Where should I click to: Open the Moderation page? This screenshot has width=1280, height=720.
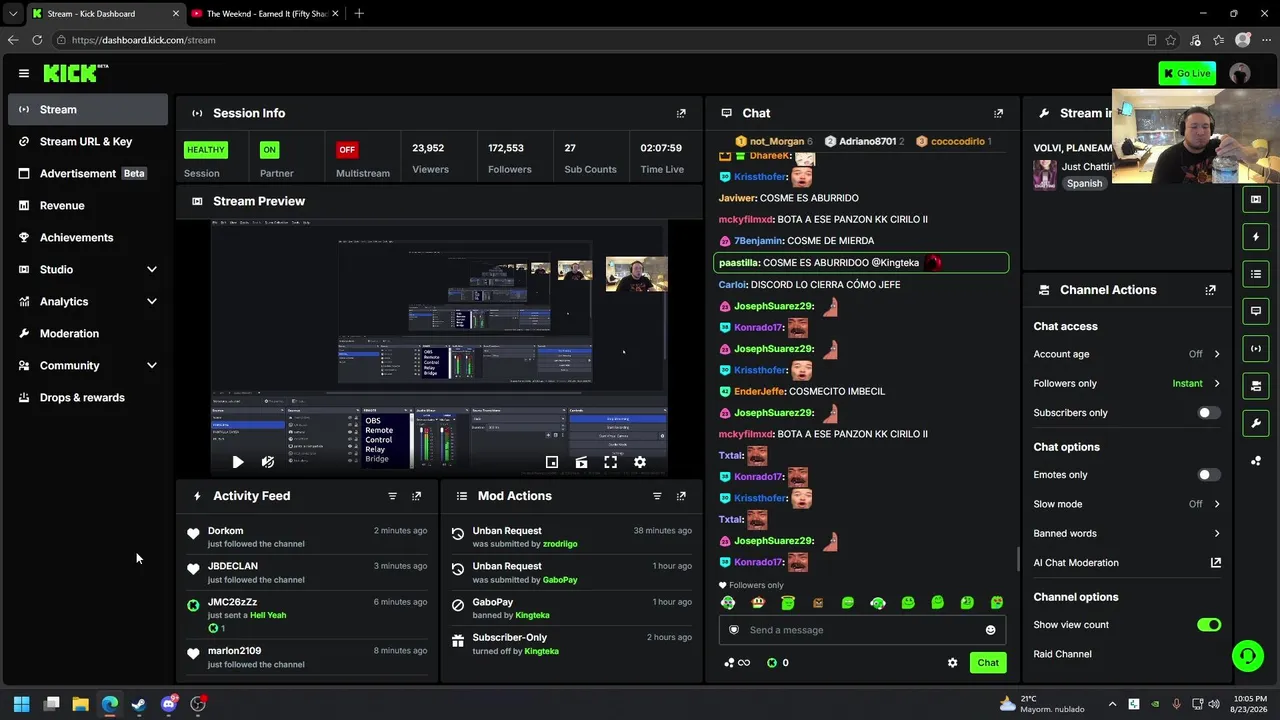tap(88, 334)
